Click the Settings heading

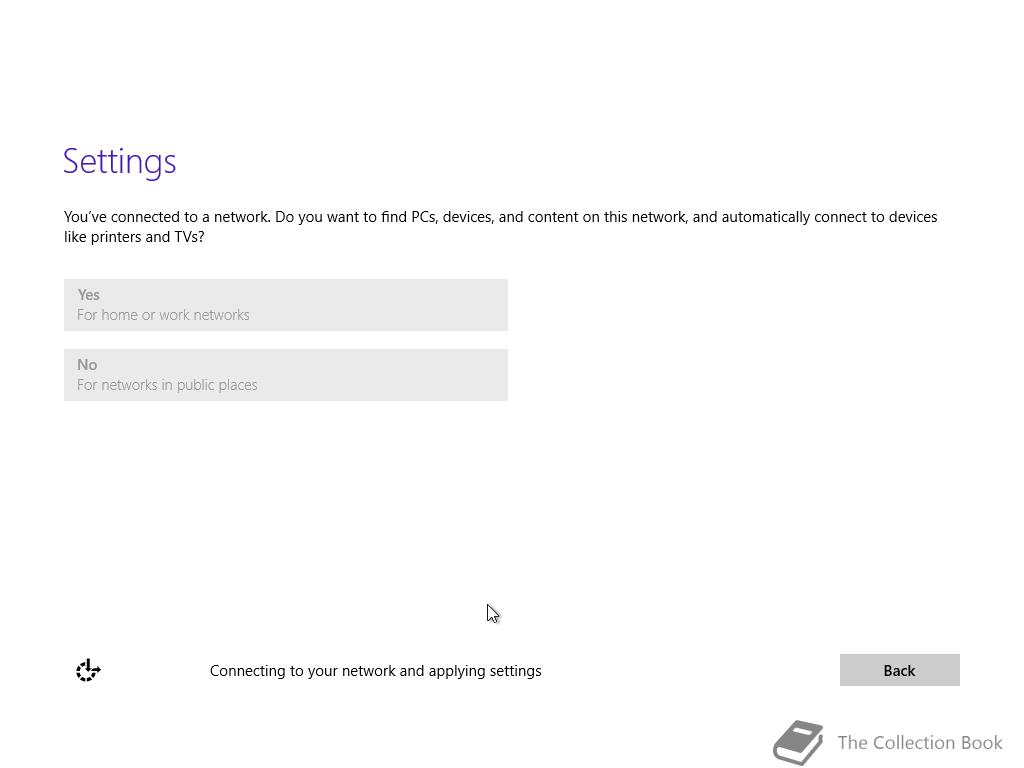click(120, 161)
